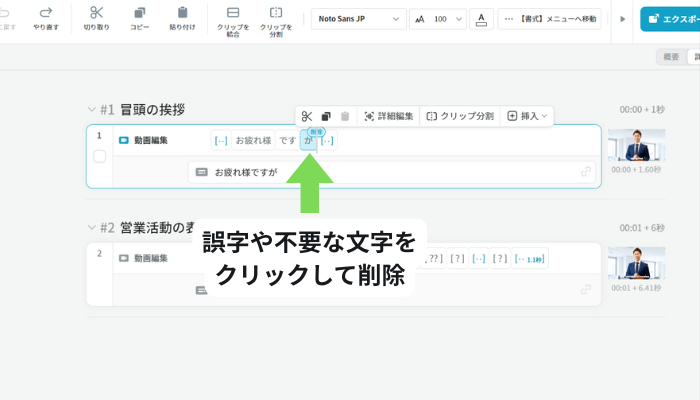Select the です word chip
The width and height of the screenshot is (700, 400).
pos(288,141)
